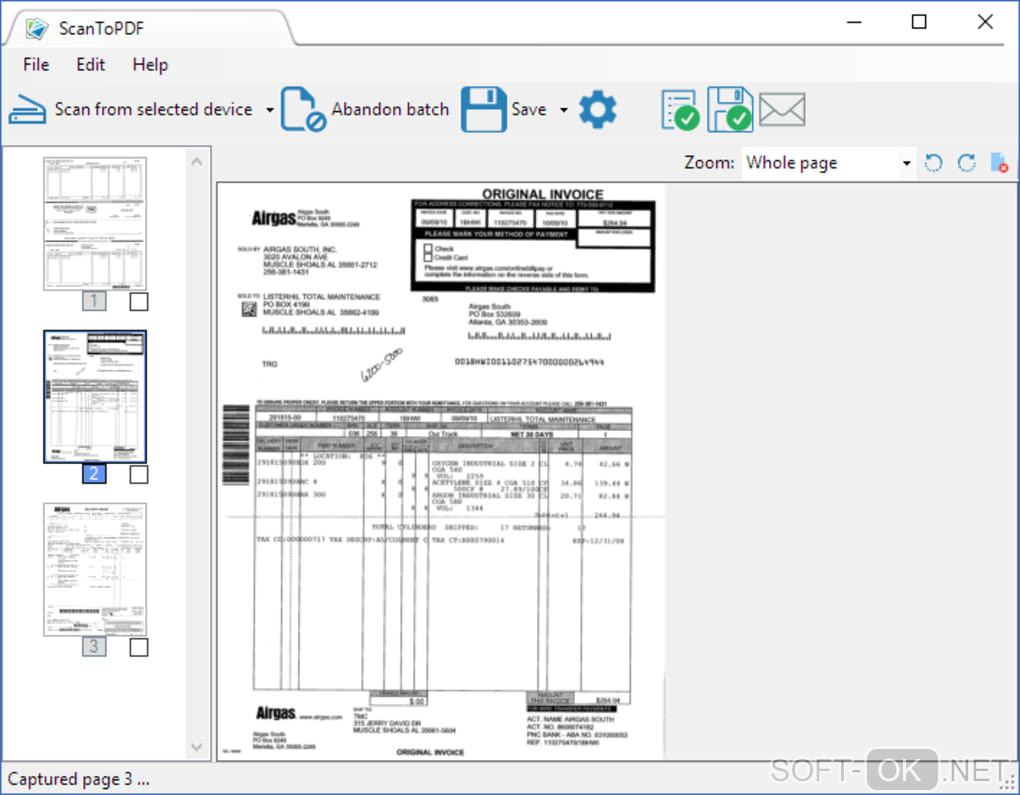Click the Scan from selected device label
1020x795 pixels.
pos(154,109)
